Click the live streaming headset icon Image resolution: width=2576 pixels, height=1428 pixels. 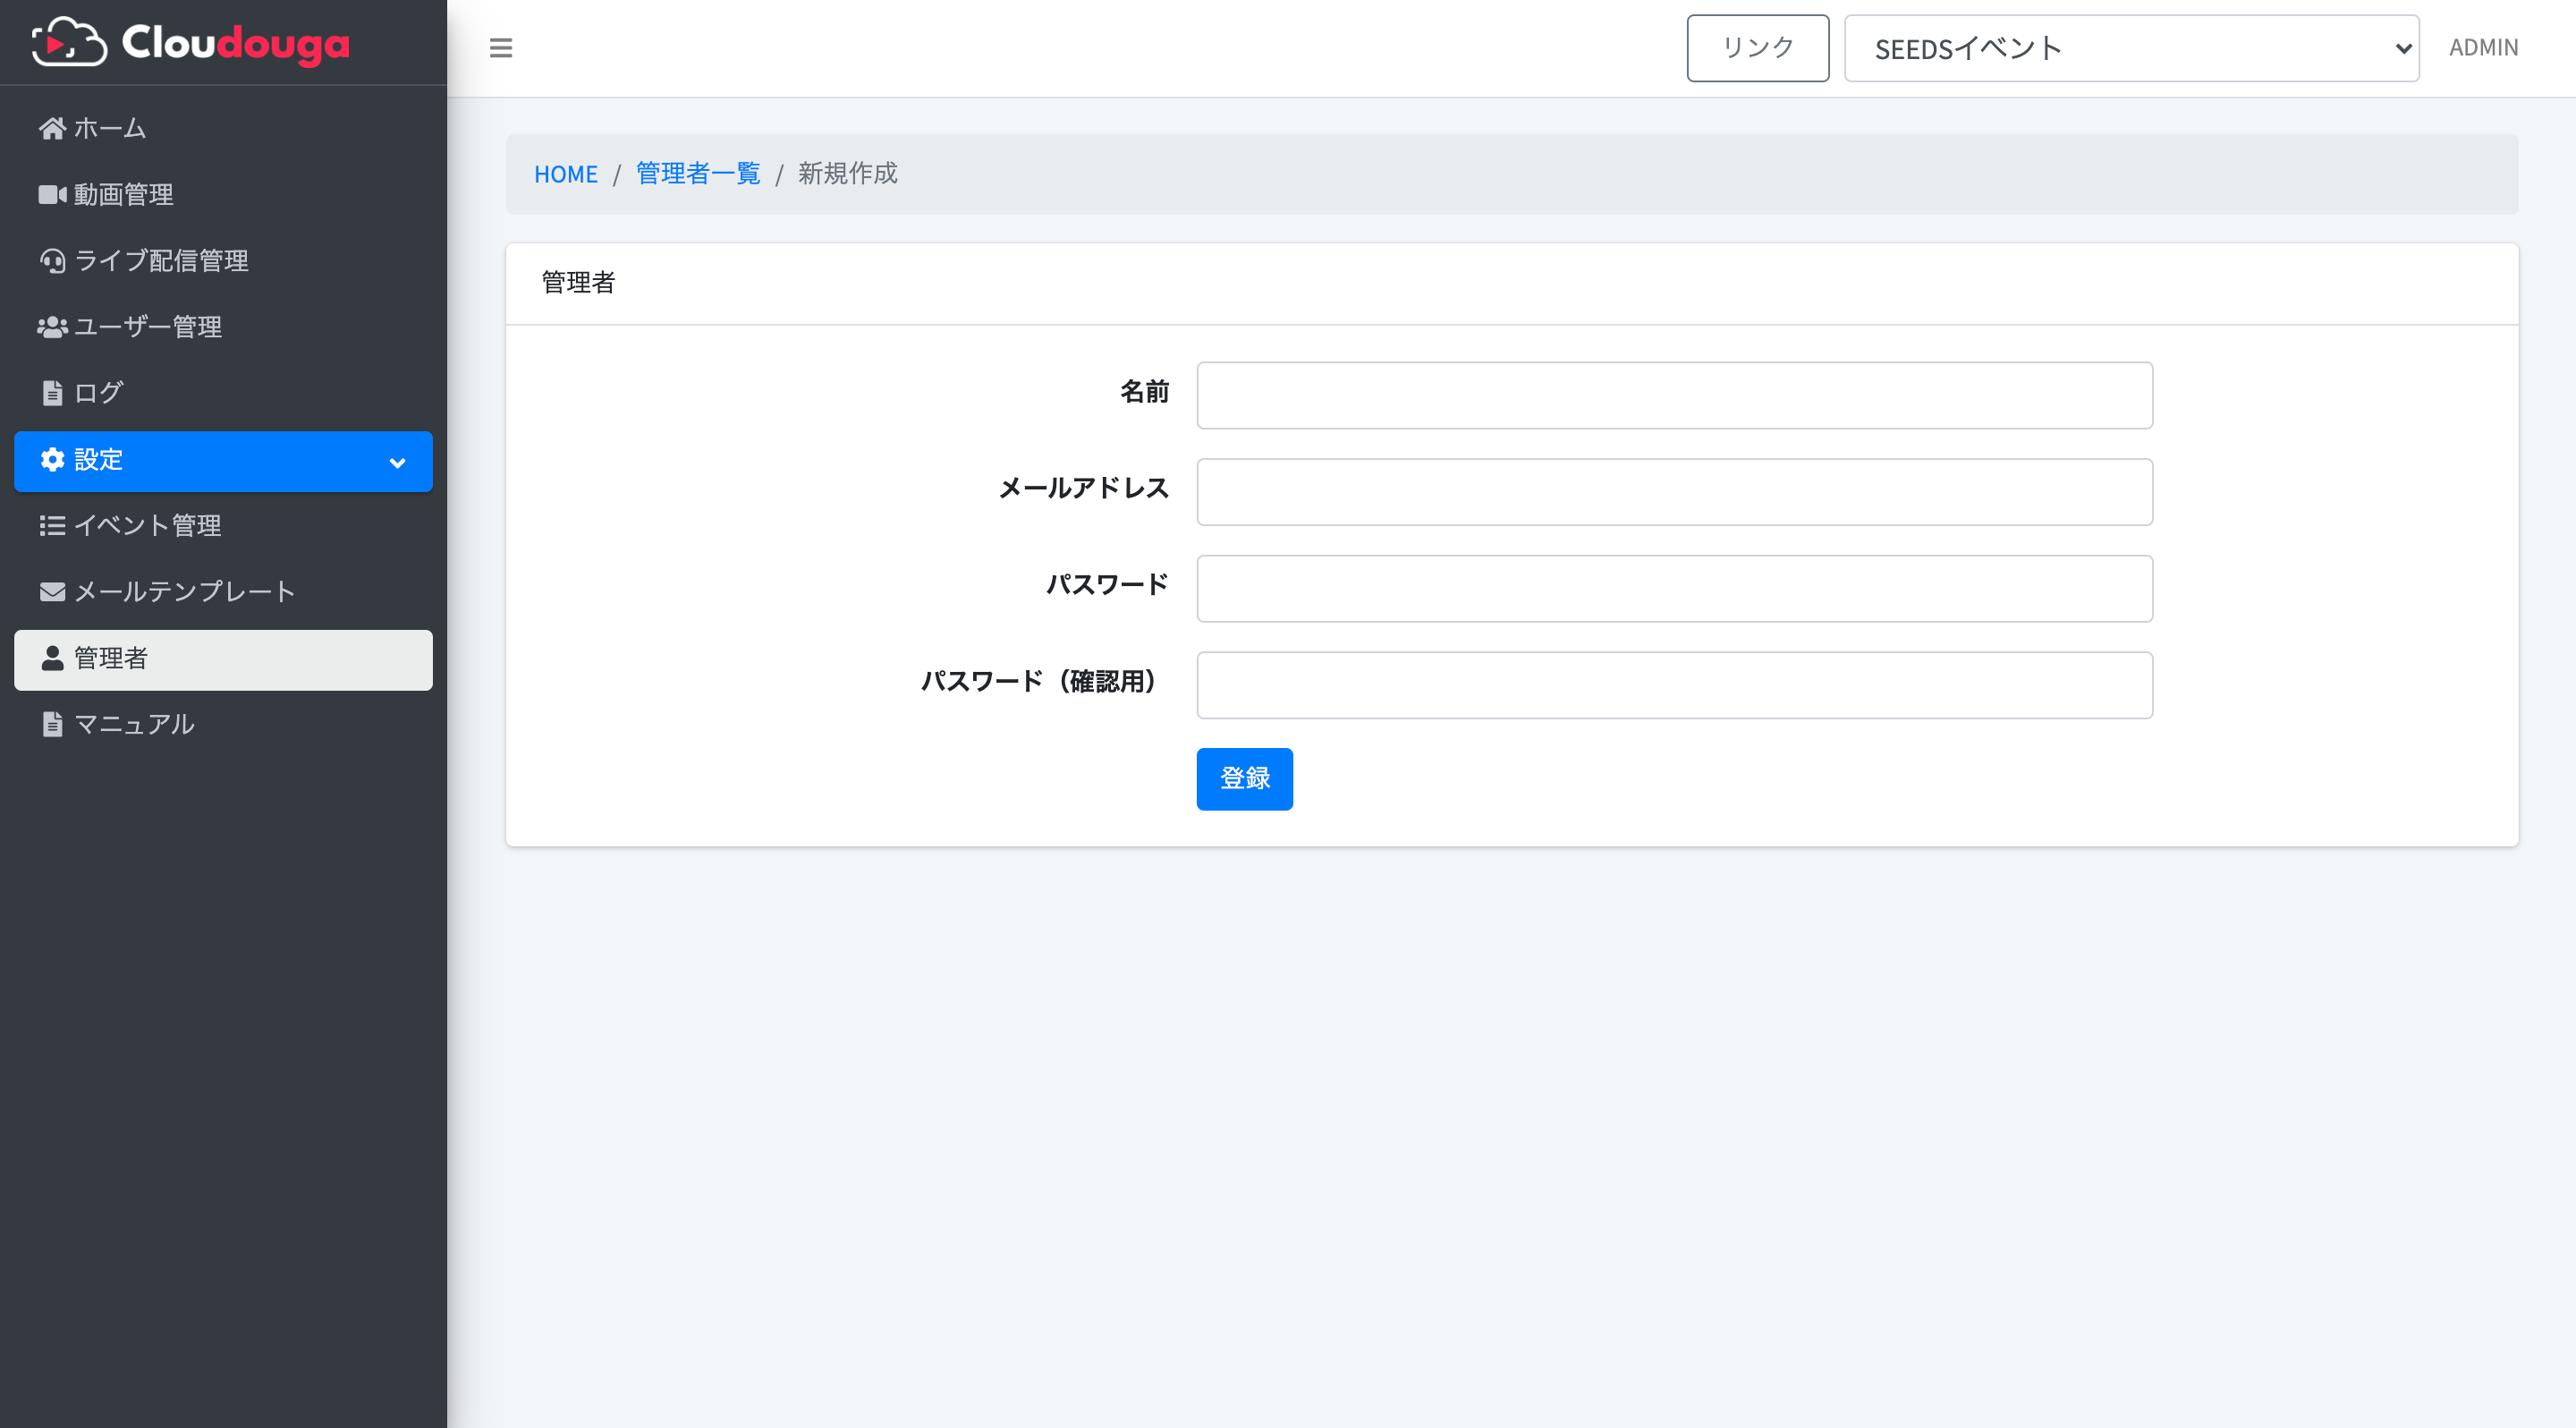click(x=52, y=261)
